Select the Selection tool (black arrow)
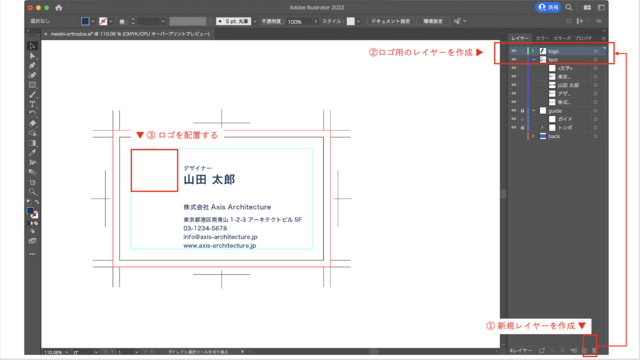Viewport: 640px width, 360px height. coord(32,46)
